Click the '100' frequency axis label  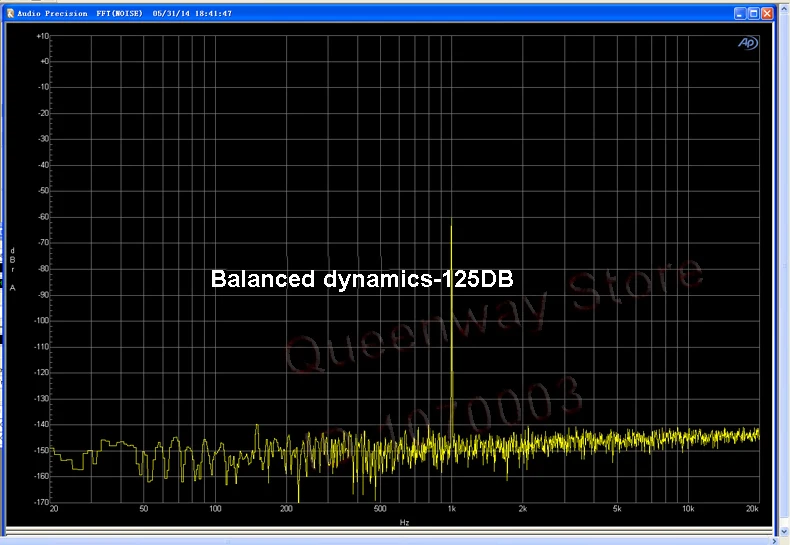(x=215, y=509)
